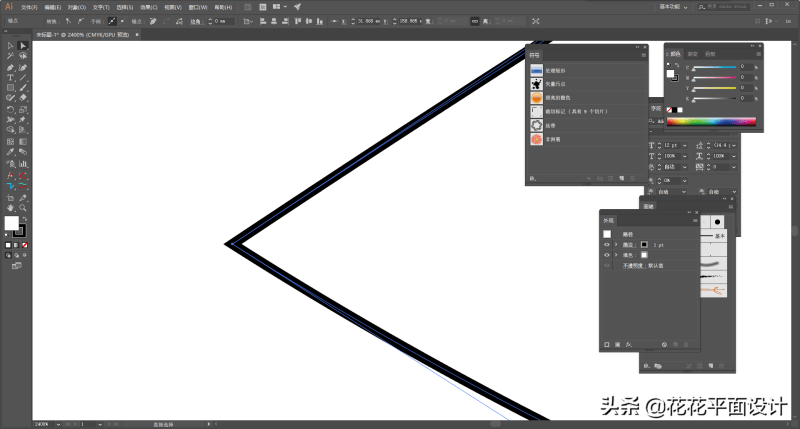Viewport: 800px width, 429px height.
Task: Toggle visibility of the stroke (描边) attribute
Action: [607, 244]
